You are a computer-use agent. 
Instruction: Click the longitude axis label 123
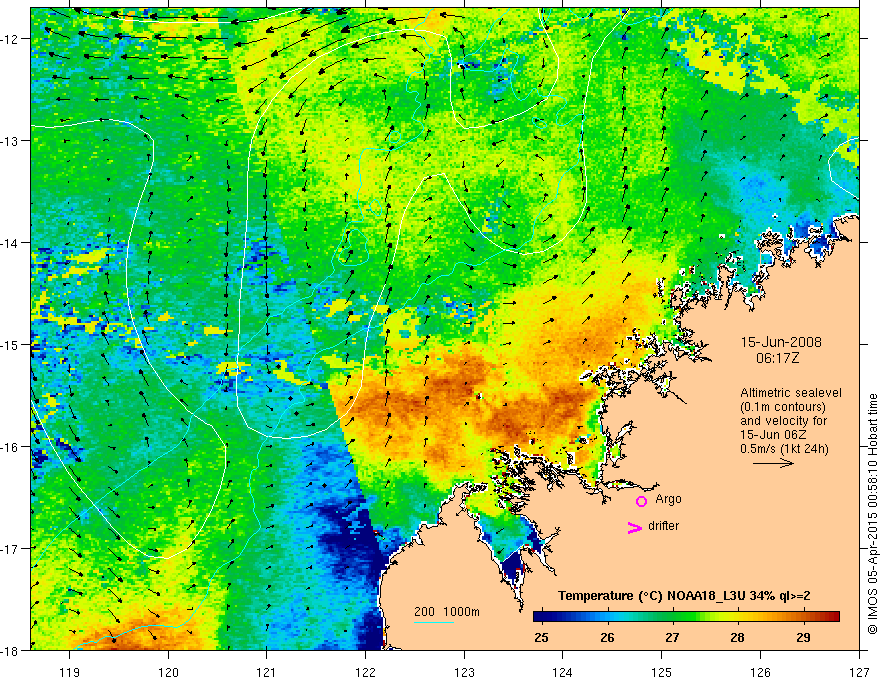pos(464,672)
